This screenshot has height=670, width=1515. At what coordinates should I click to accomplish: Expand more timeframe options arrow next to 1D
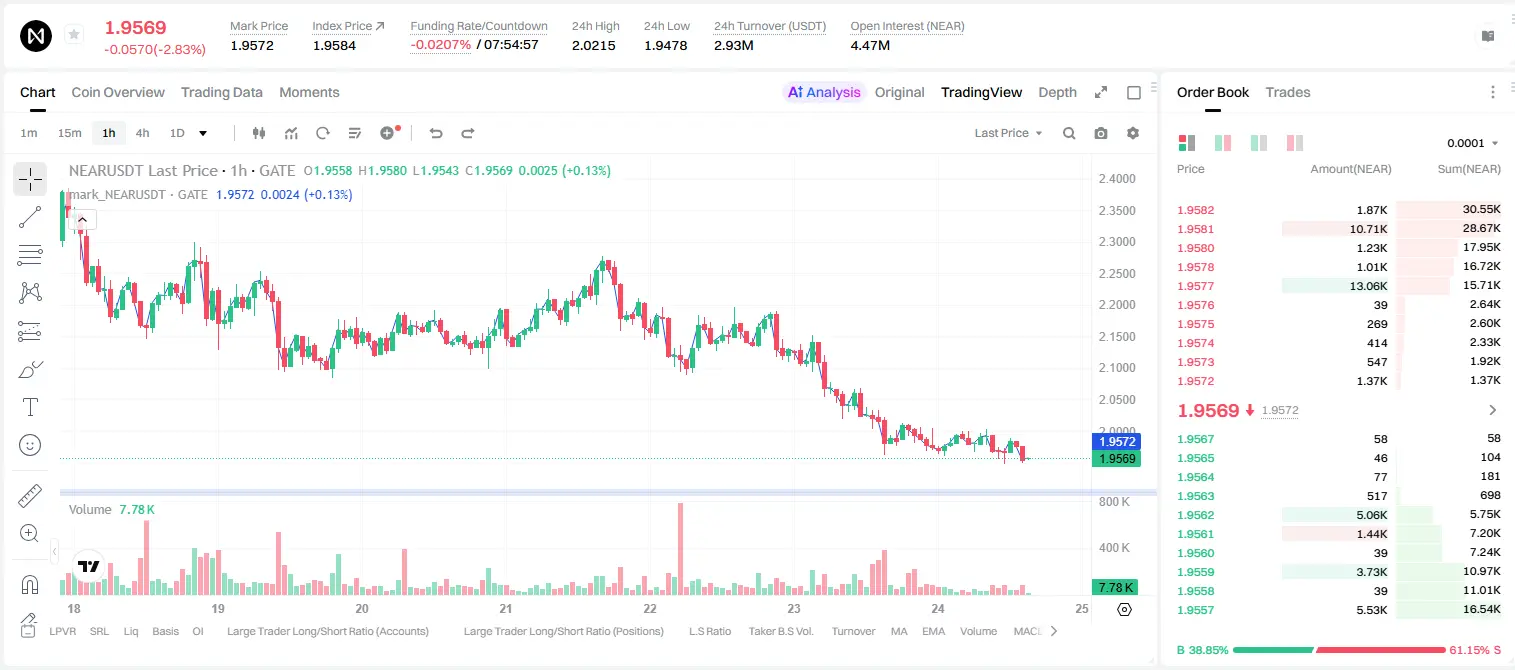(x=203, y=133)
